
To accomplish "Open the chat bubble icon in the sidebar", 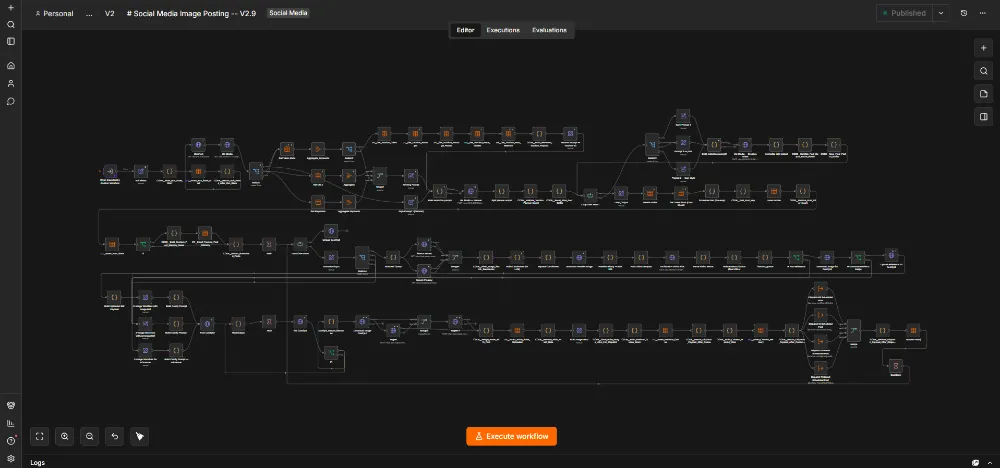I will click(x=11, y=101).
